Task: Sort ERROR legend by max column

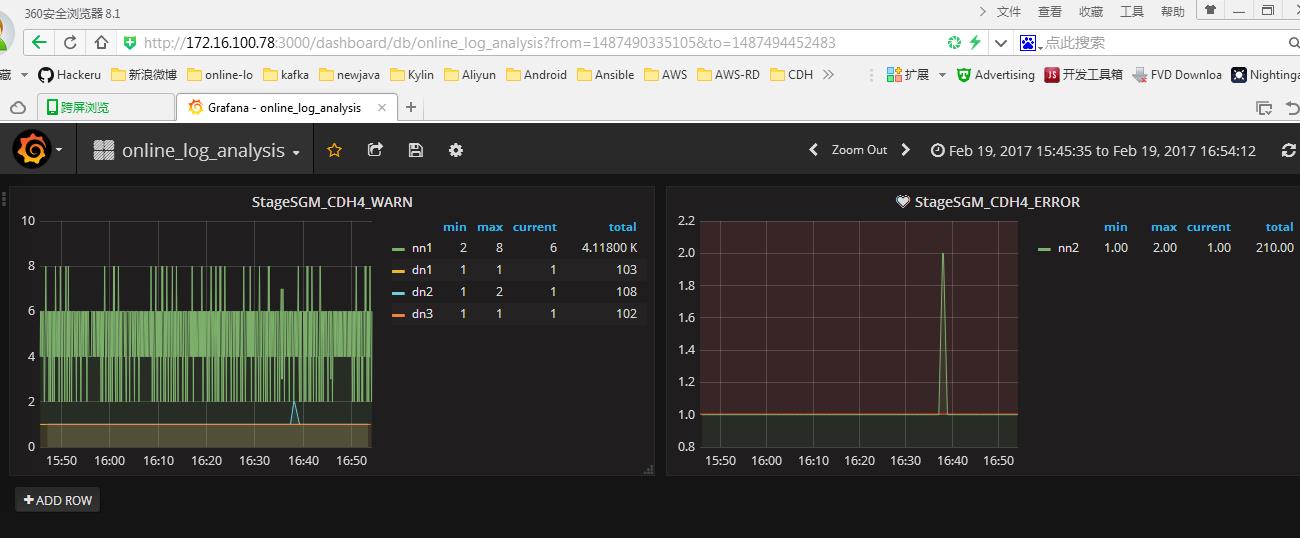Action: [x=1164, y=227]
